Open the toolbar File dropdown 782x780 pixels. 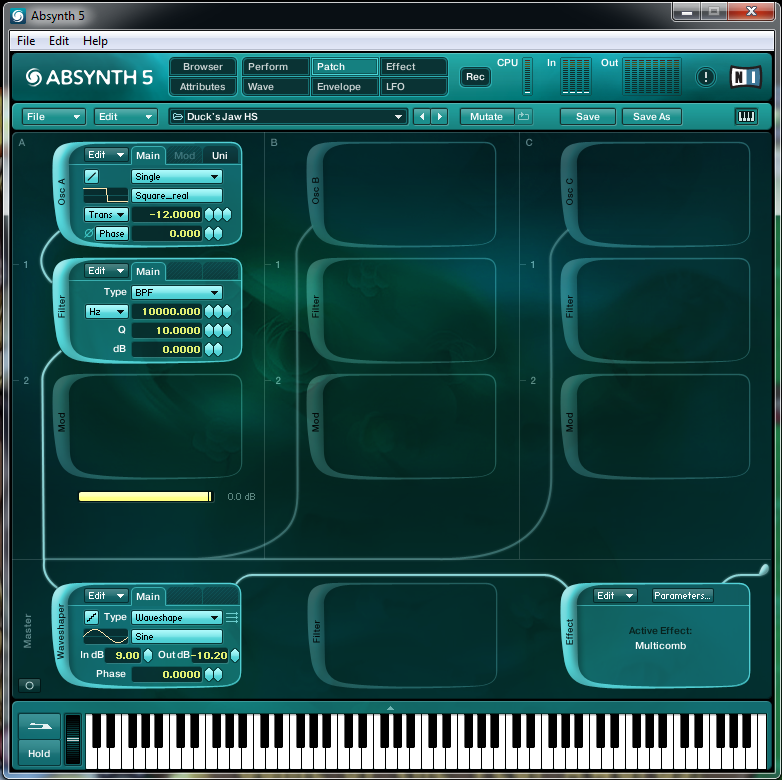[x=53, y=117]
